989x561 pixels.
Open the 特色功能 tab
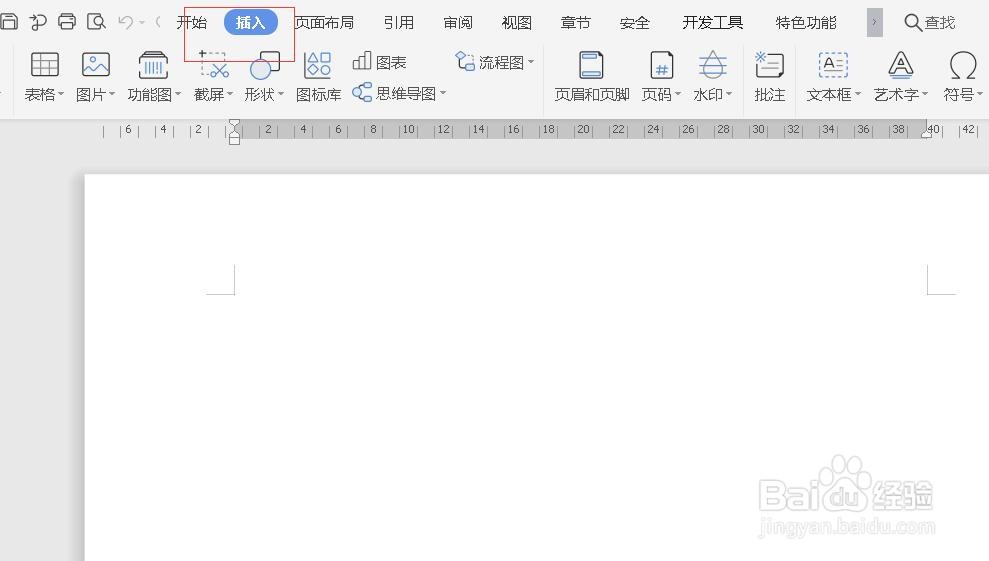(x=806, y=23)
